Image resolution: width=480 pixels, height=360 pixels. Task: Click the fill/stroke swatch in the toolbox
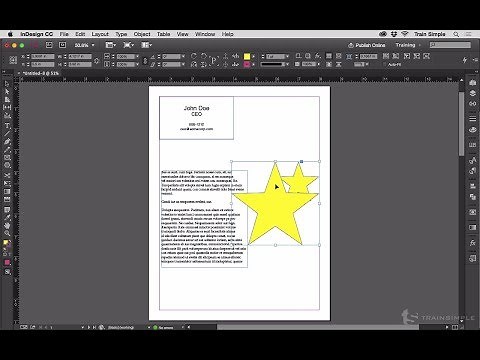(x=6, y=243)
